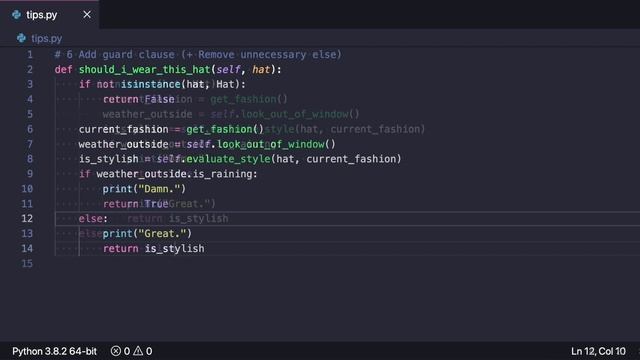Click the 'hat' parameter in the def line
Viewport: 640px width, 360px height.
click(261, 69)
